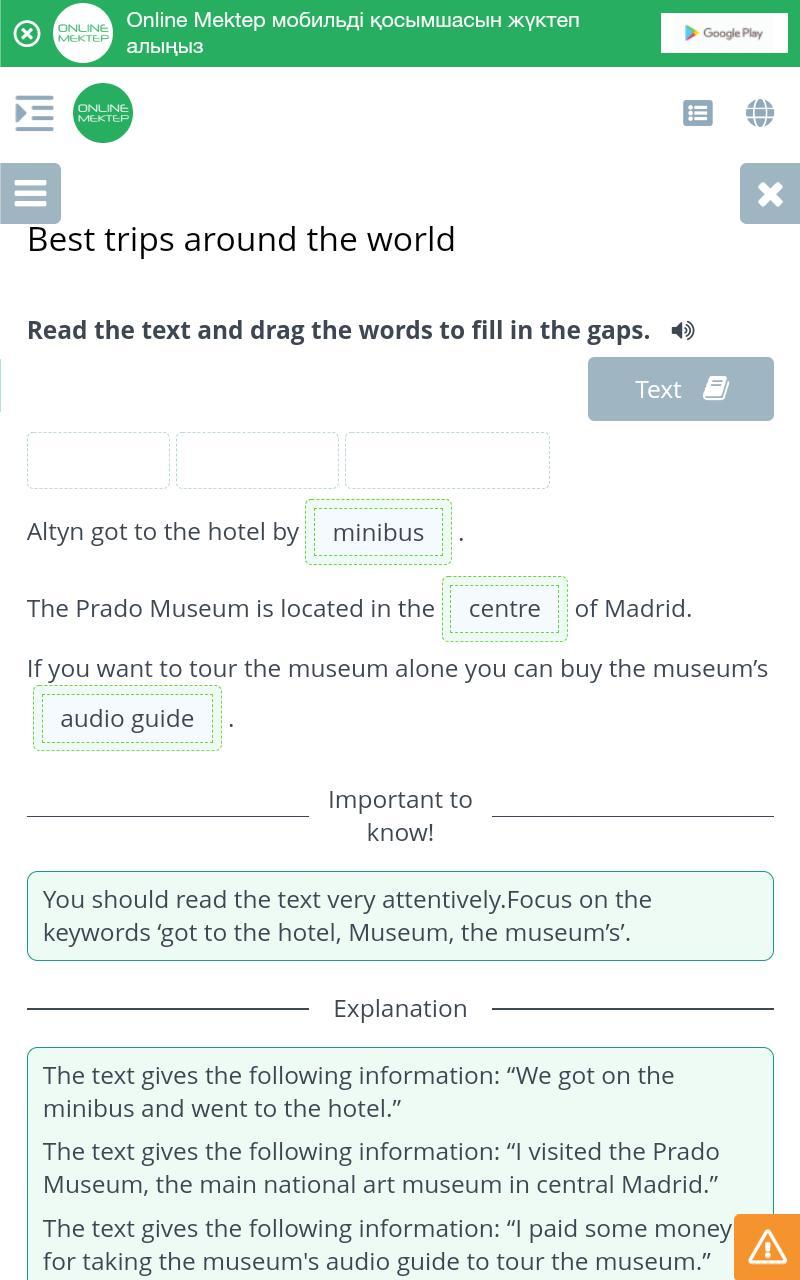This screenshot has width=800, height=1280.
Task: Click the Online Mektep banner logo
Action: 83,33
